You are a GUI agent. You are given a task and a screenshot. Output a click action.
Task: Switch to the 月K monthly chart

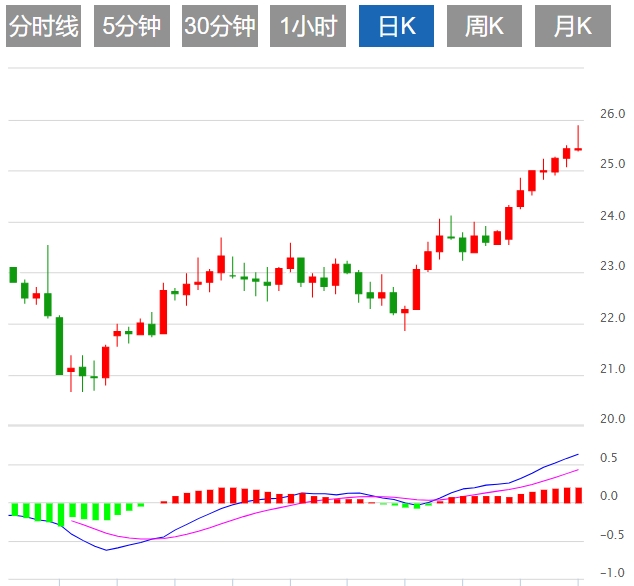click(x=573, y=26)
